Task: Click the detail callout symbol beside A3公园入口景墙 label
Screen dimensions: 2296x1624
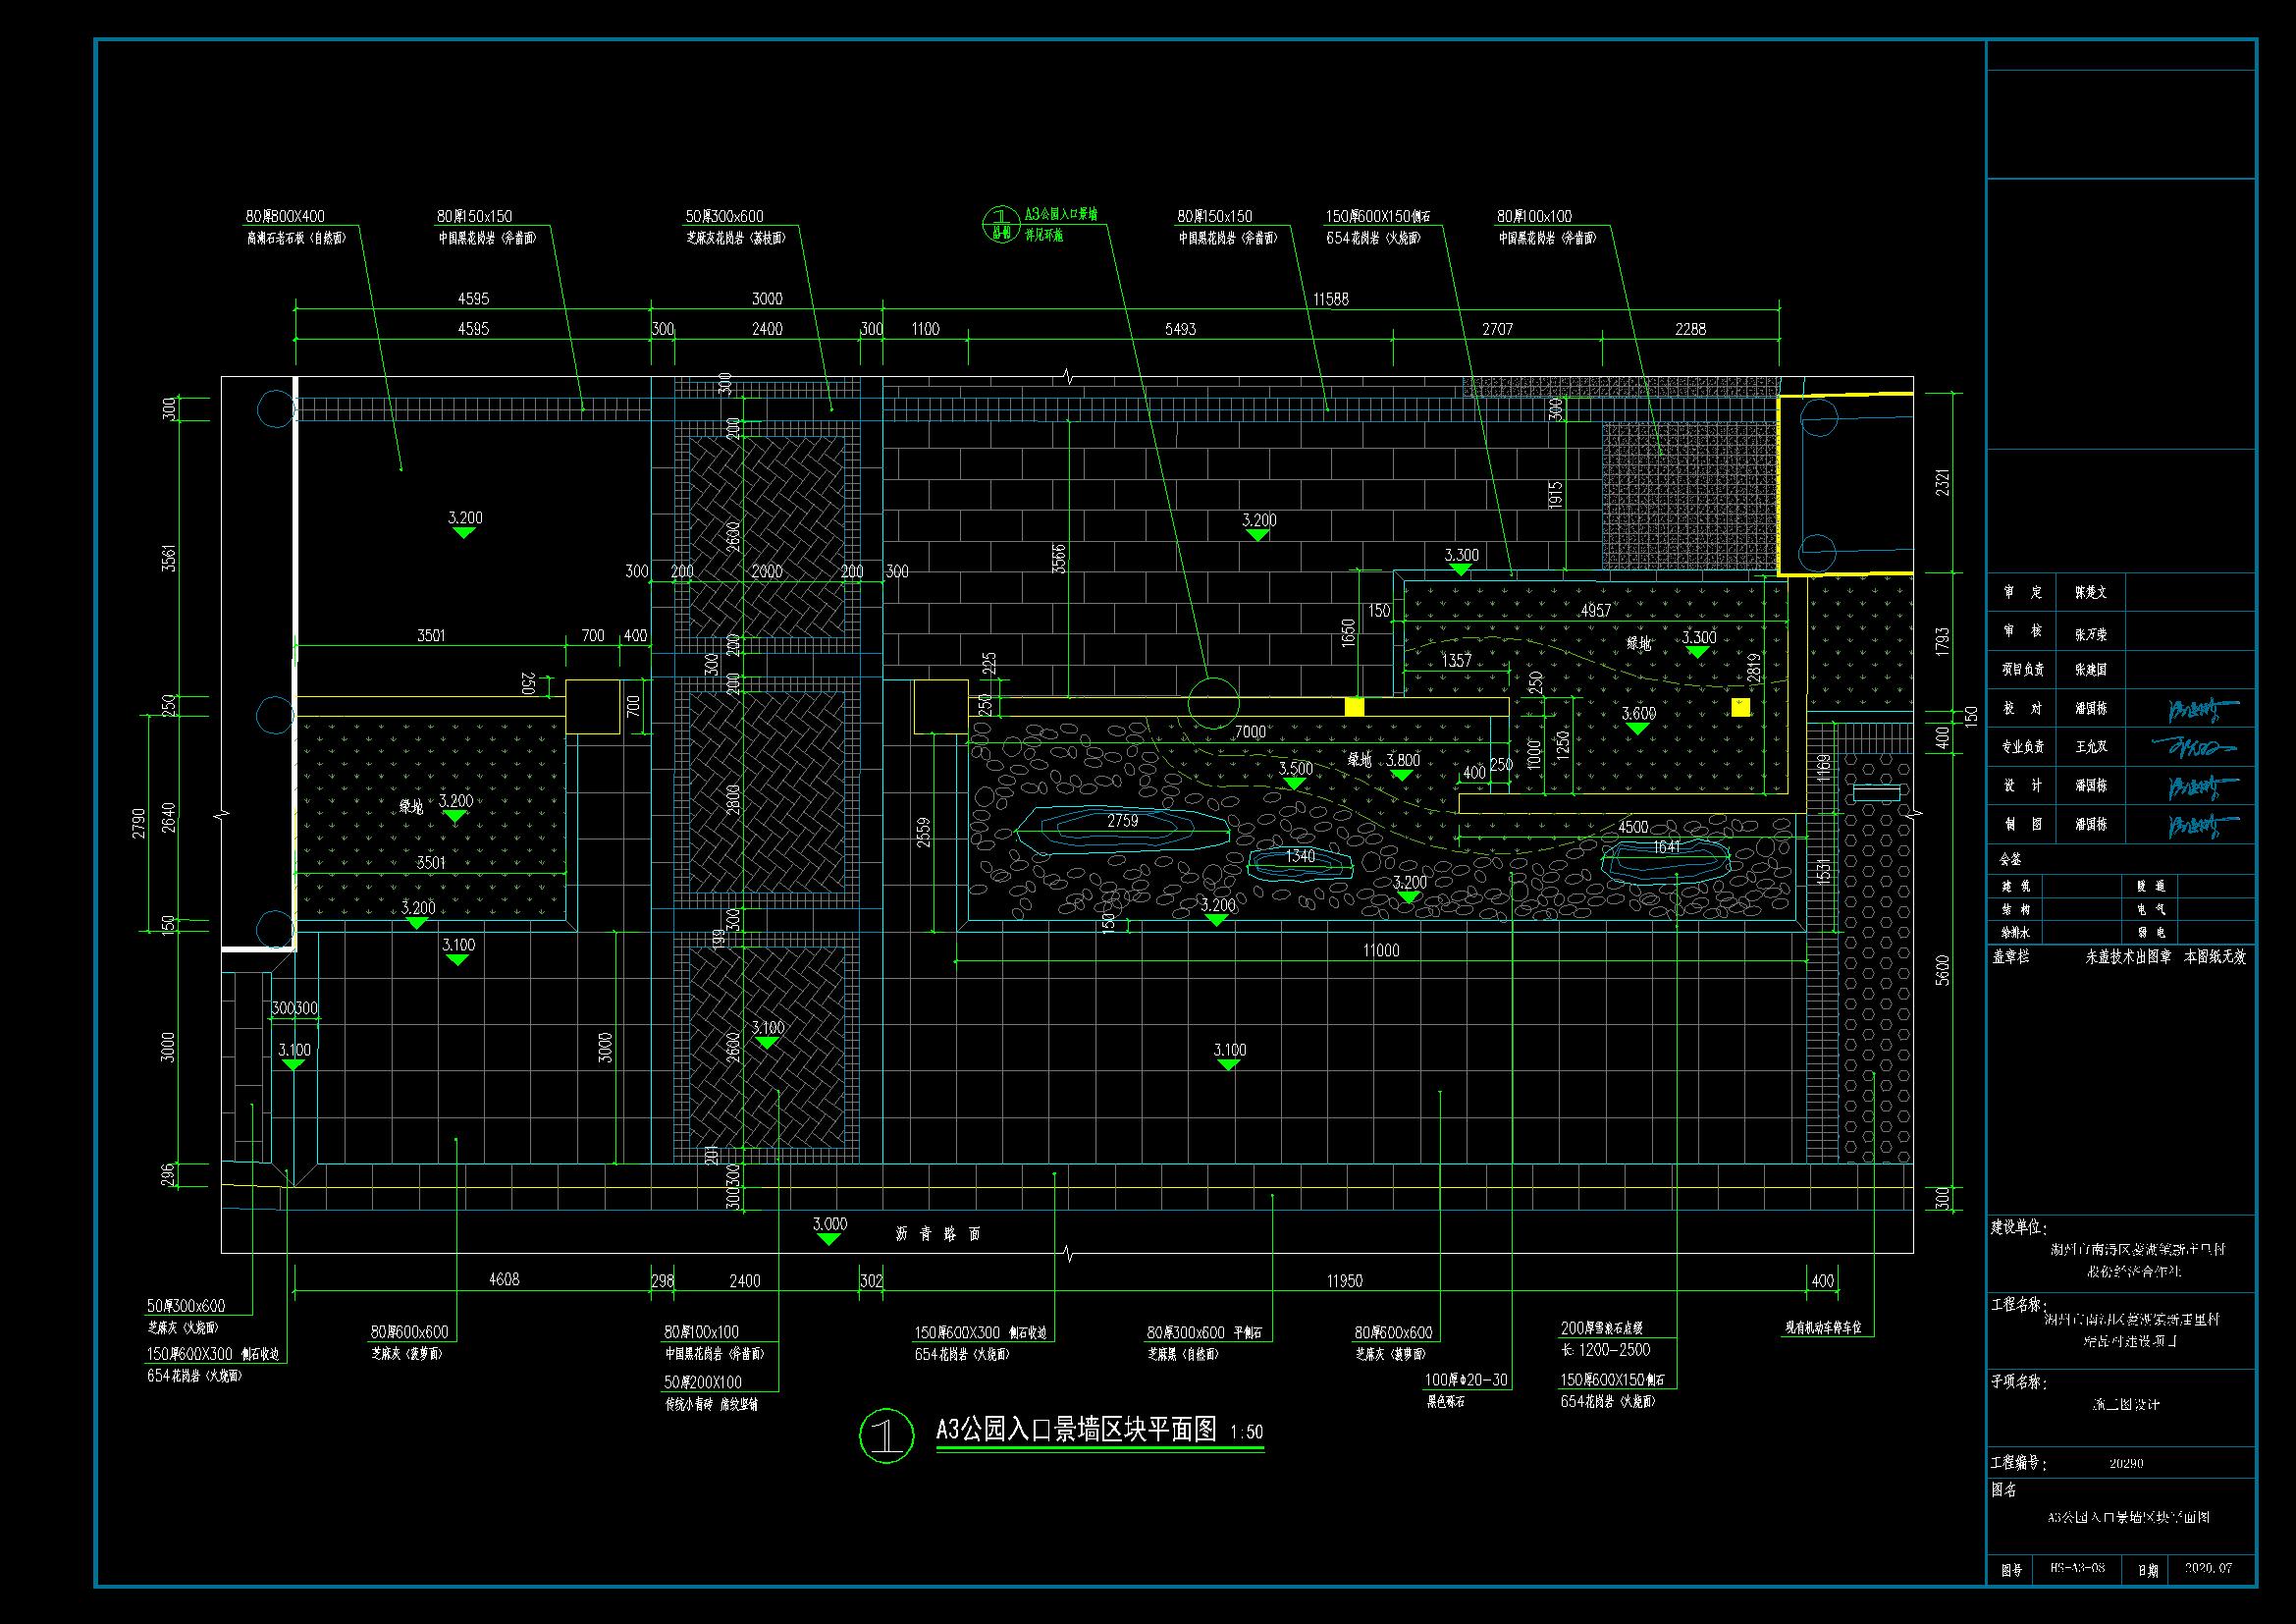Action: 1001,224
